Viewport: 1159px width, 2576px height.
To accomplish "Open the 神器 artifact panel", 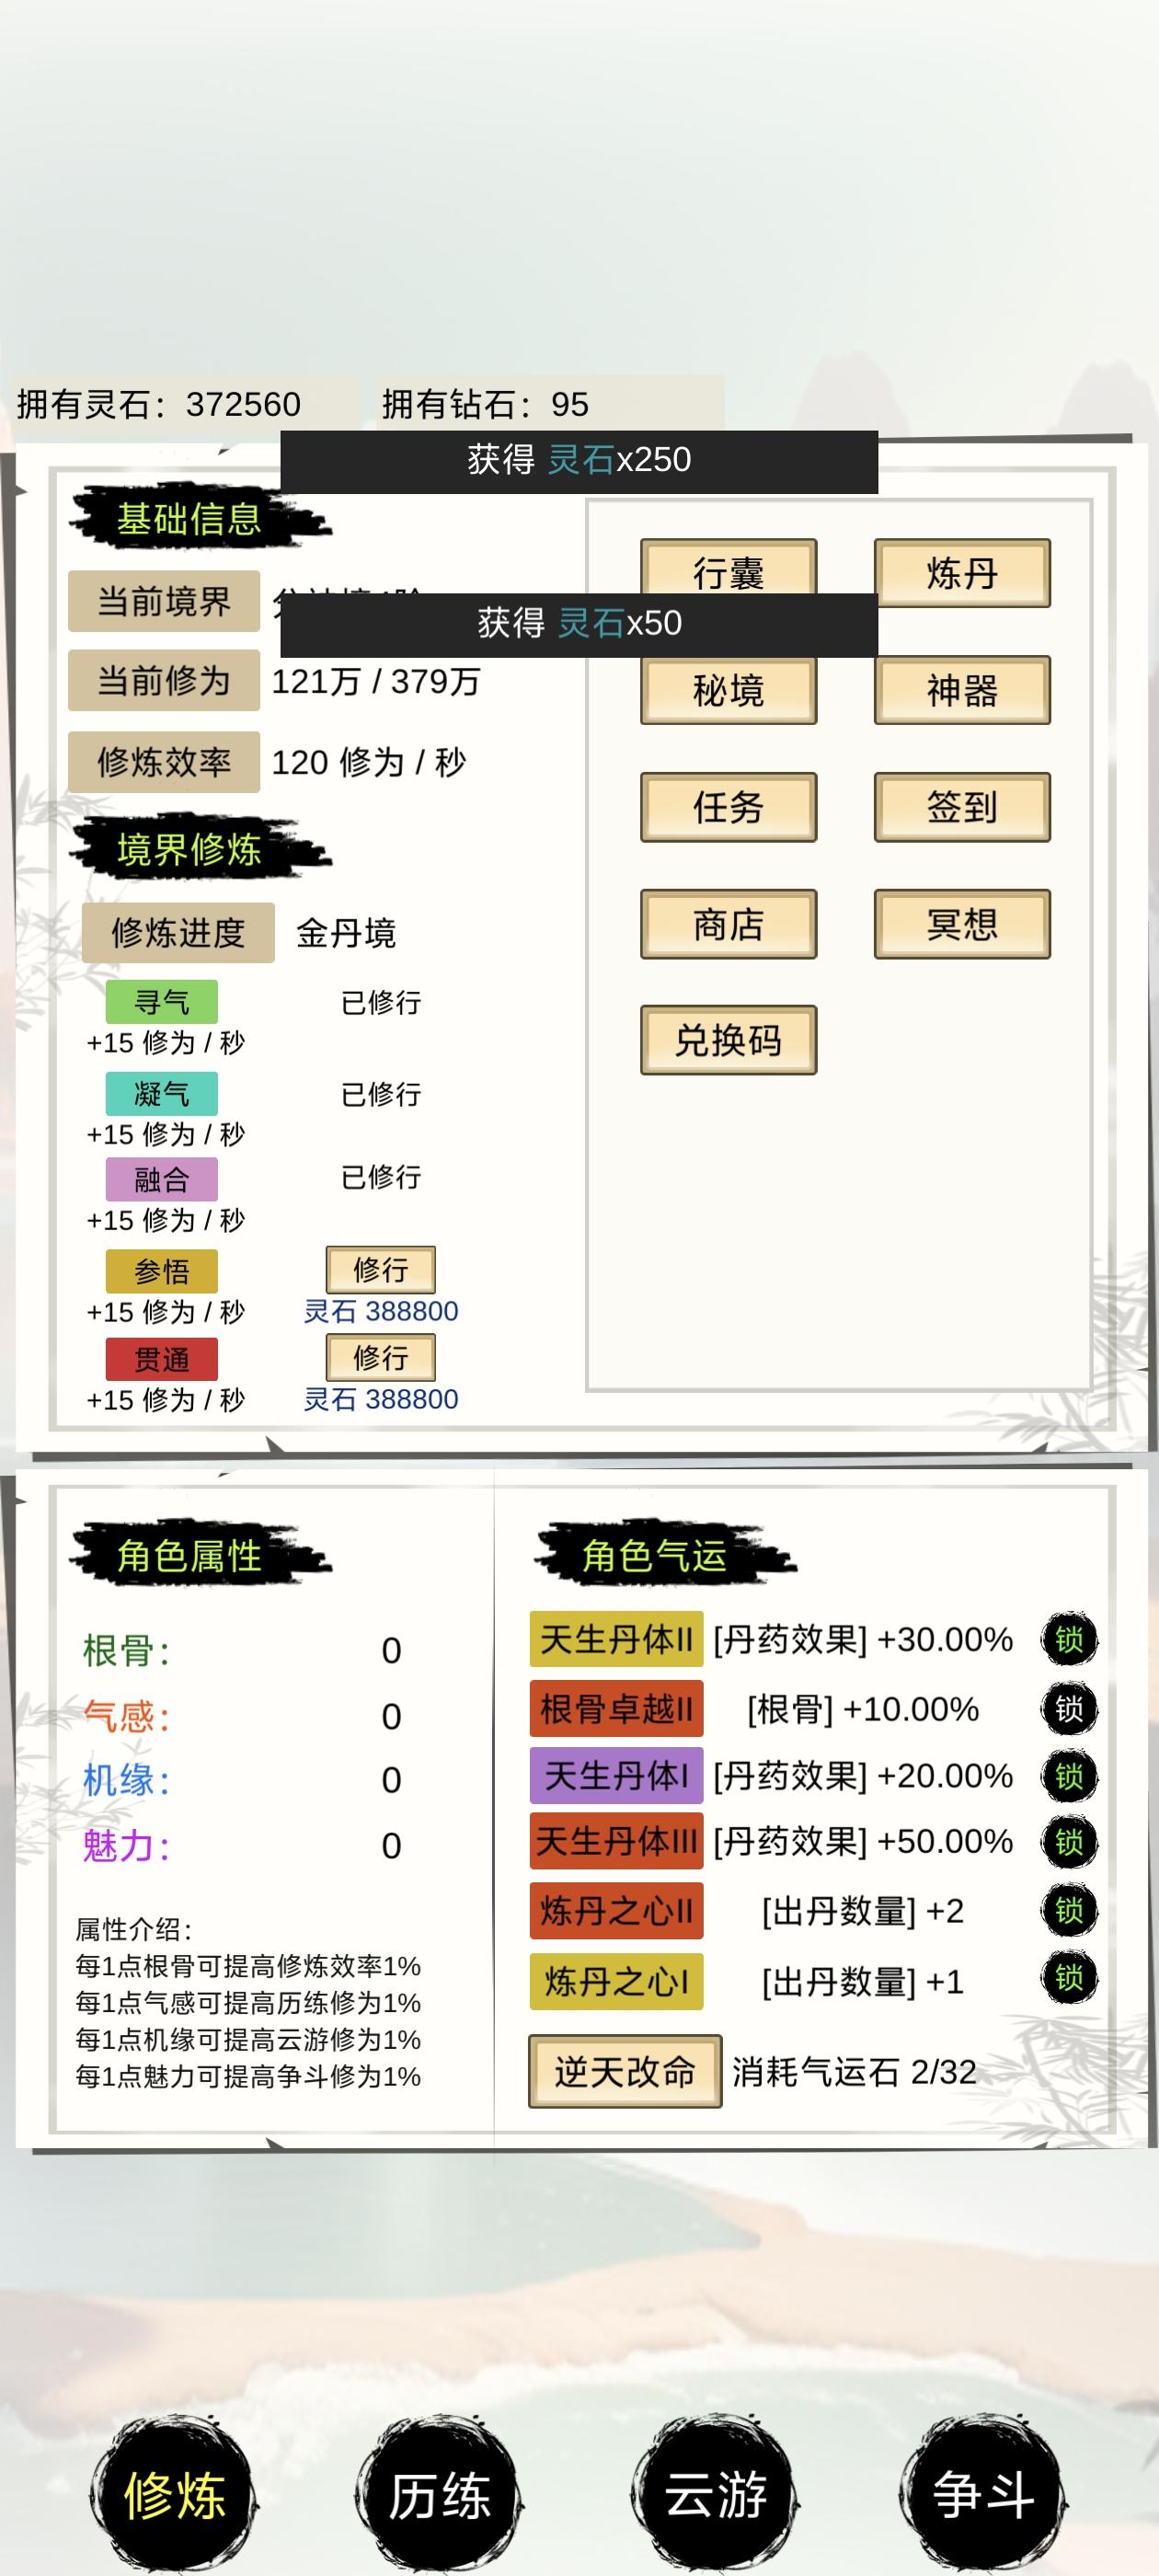I will click(x=962, y=690).
